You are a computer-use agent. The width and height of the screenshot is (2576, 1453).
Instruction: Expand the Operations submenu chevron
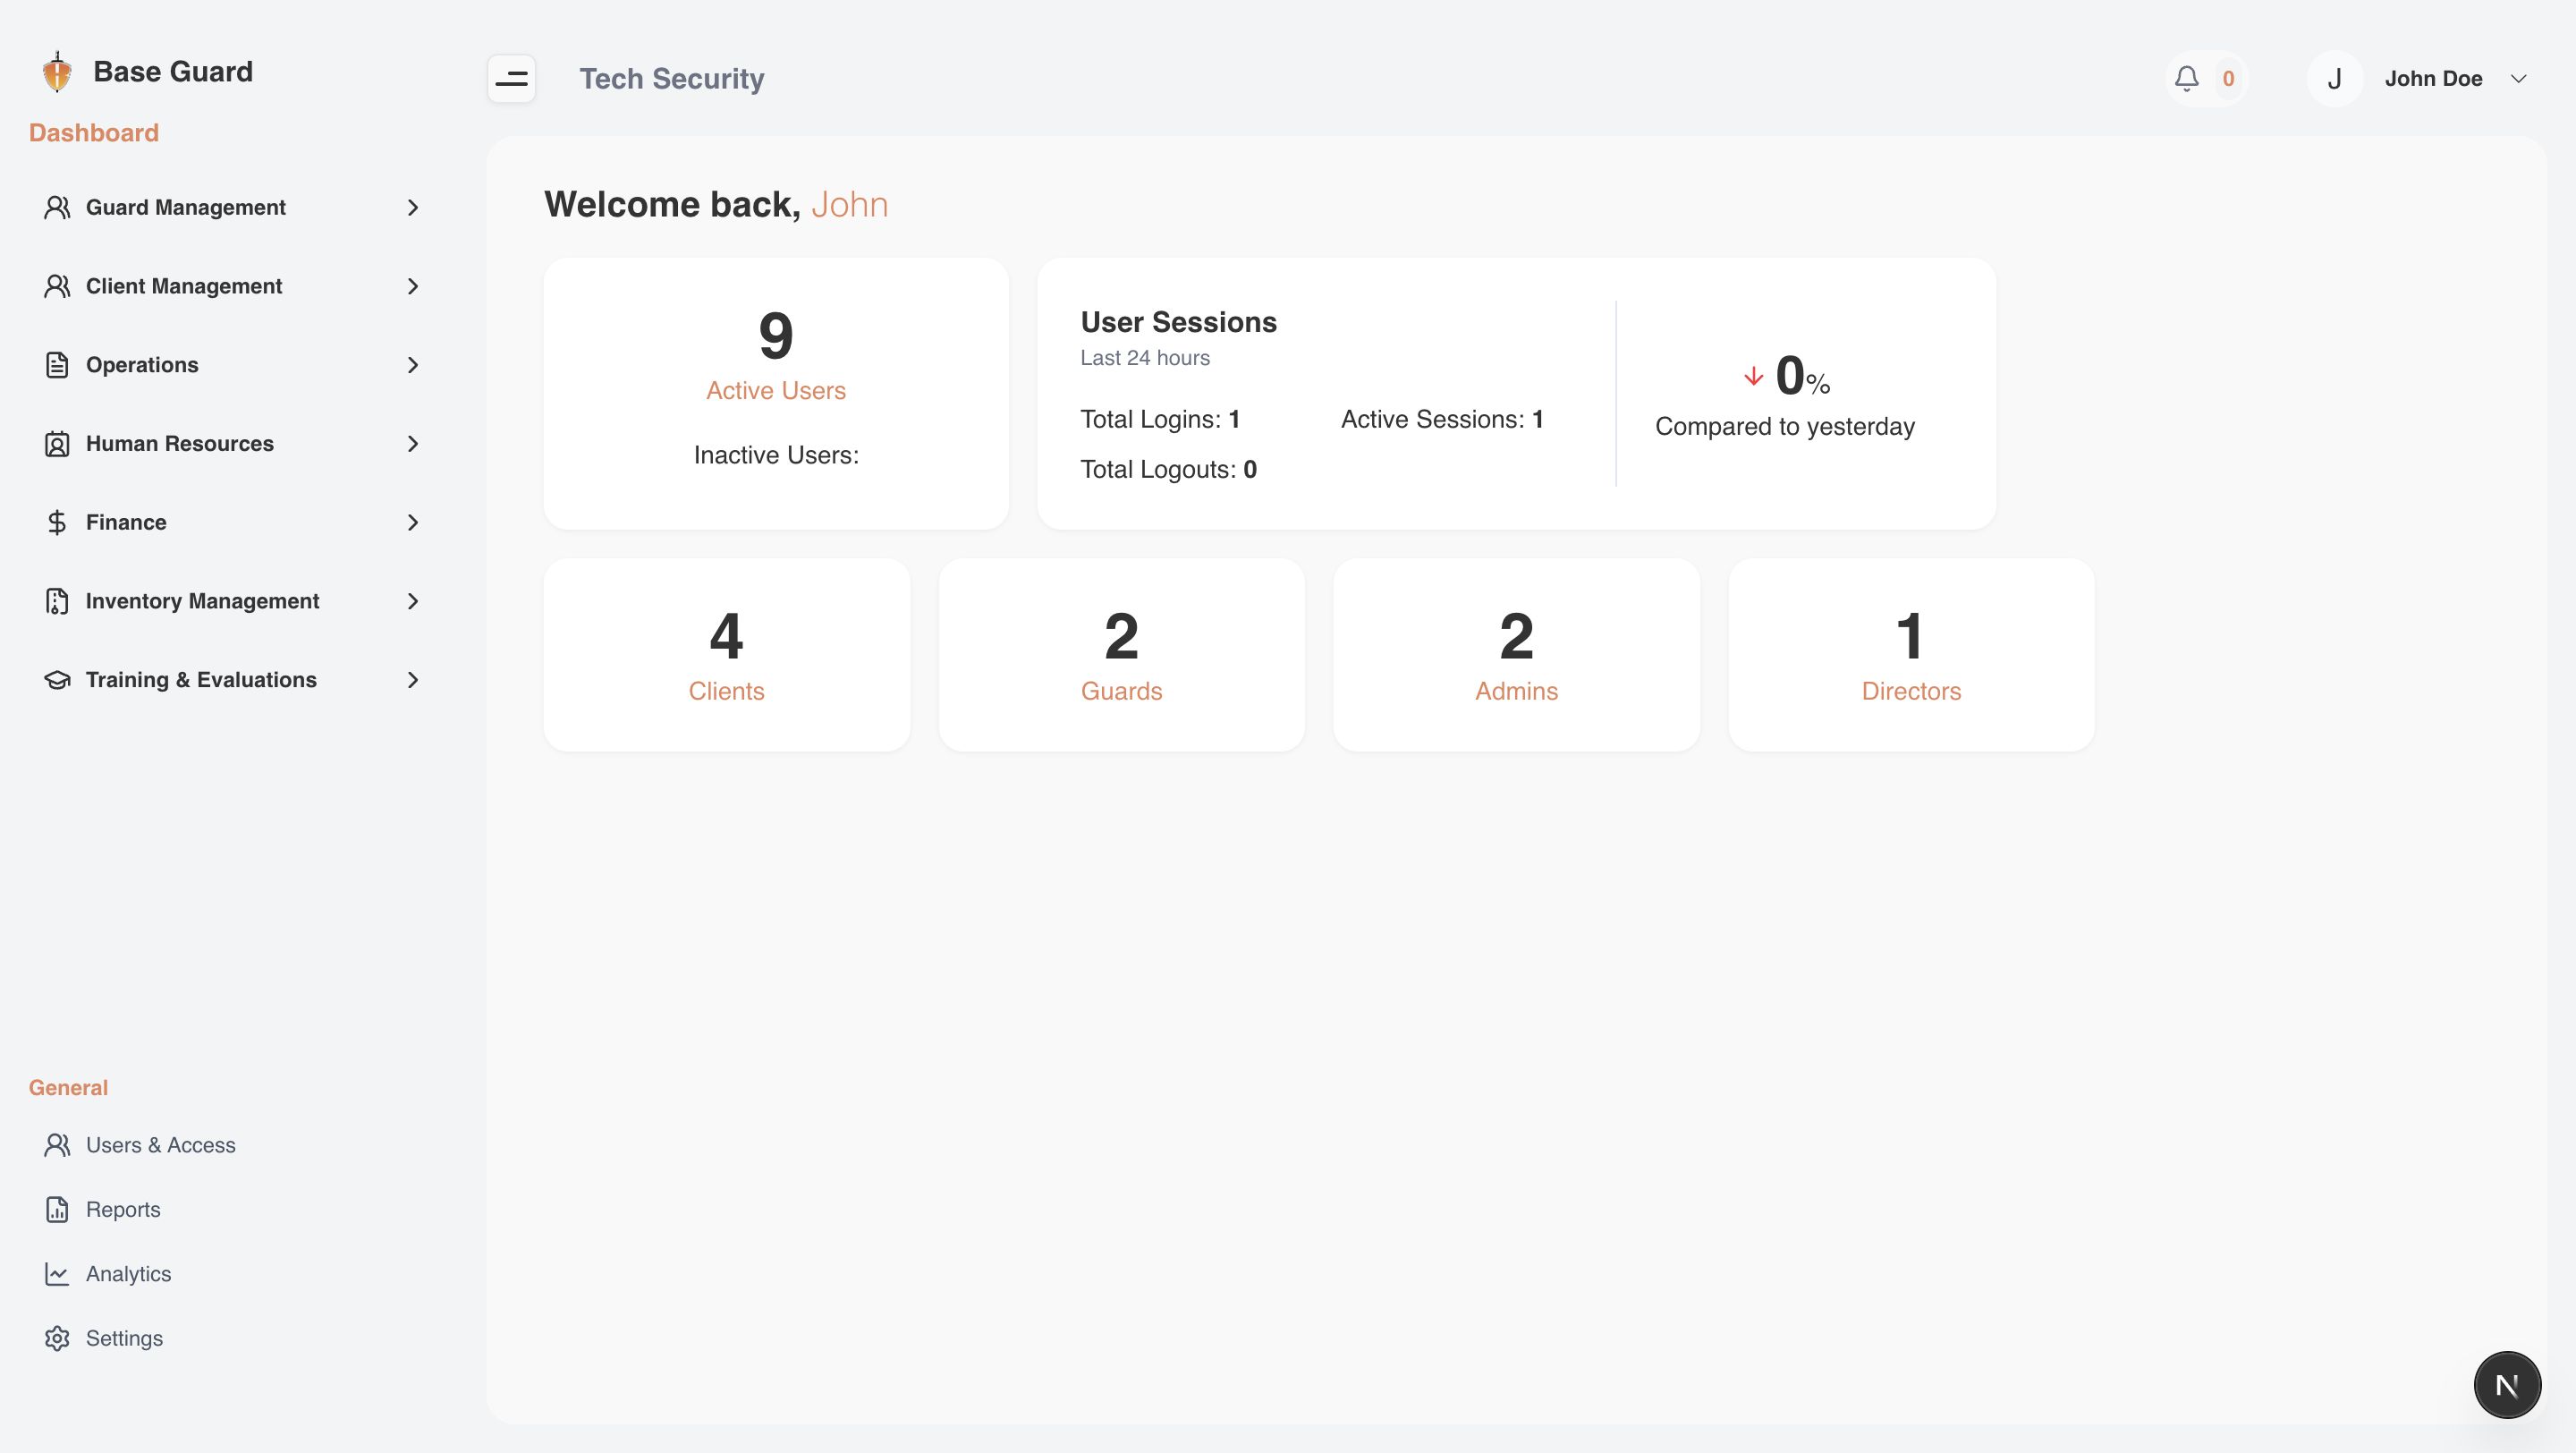(x=412, y=365)
